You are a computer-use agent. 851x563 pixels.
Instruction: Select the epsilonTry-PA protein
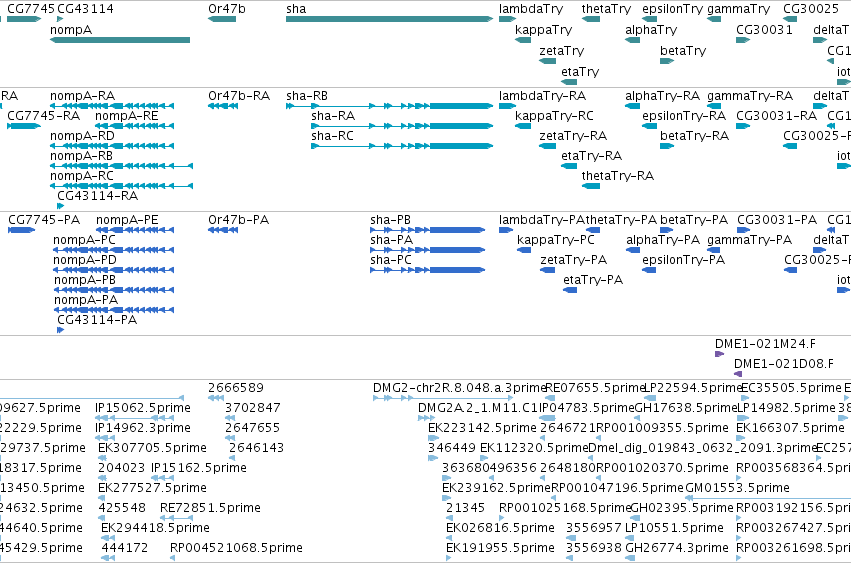click(x=649, y=270)
